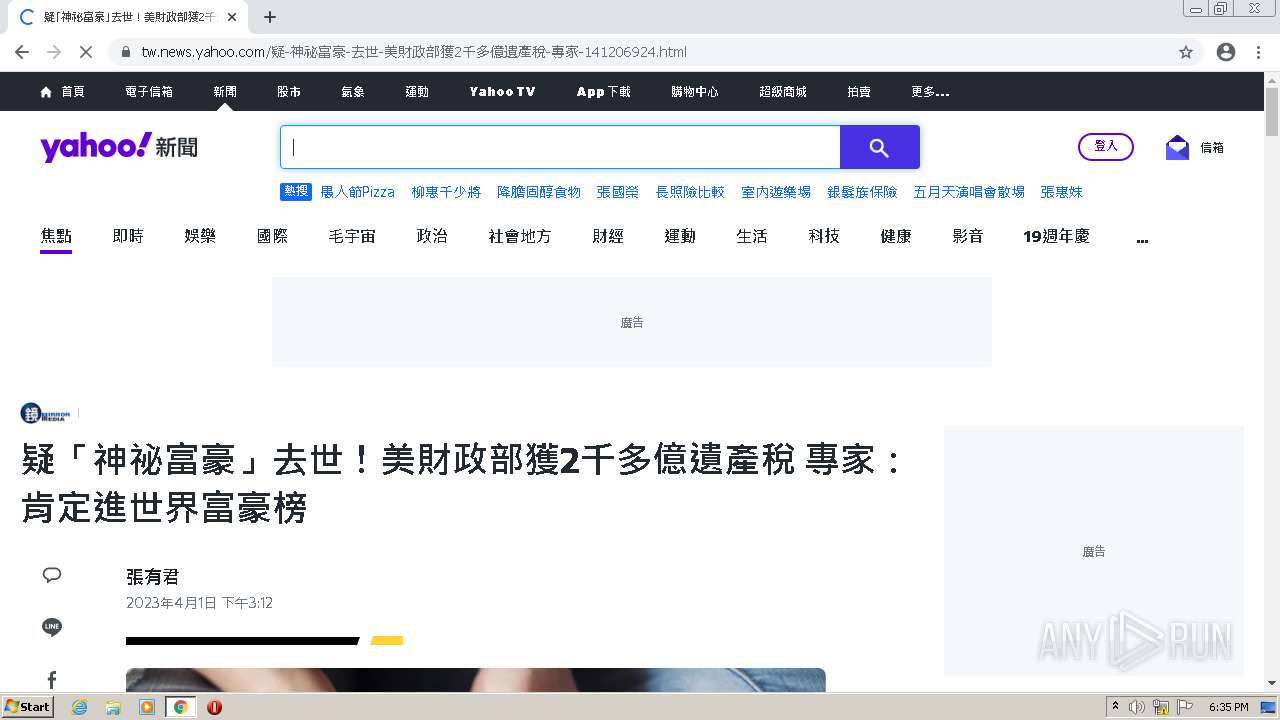This screenshot has width=1280, height=720.
Task: Open 氣象 in top bar
Action: tap(353, 91)
